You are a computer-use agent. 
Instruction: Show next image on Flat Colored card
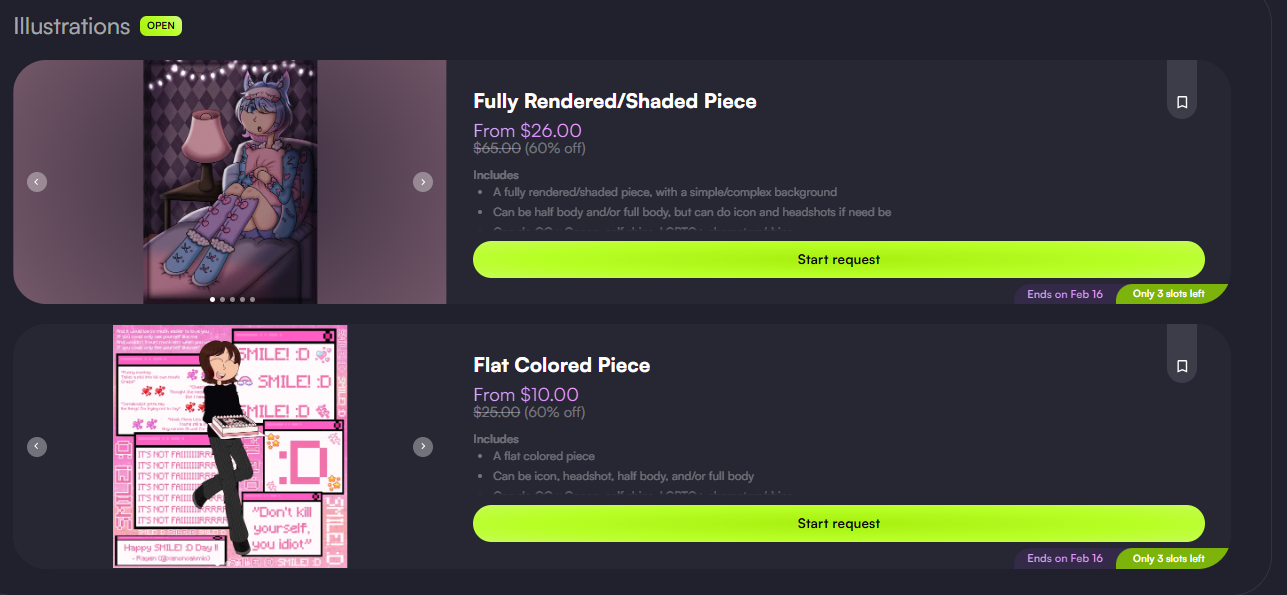pyautogui.click(x=423, y=446)
